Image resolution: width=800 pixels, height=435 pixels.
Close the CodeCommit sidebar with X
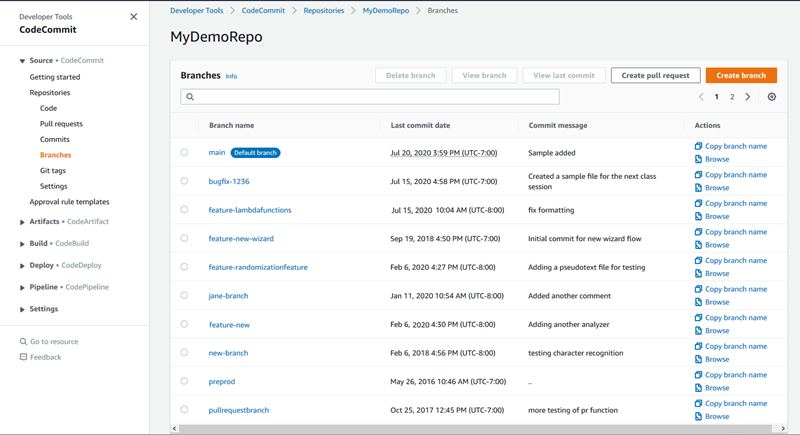pyautogui.click(x=134, y=17)
